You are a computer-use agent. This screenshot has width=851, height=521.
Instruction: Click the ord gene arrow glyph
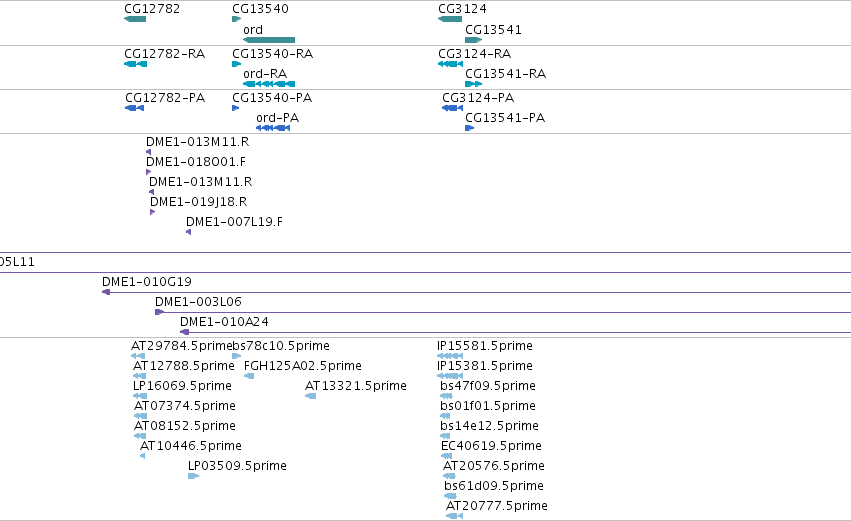pos(269,40)
